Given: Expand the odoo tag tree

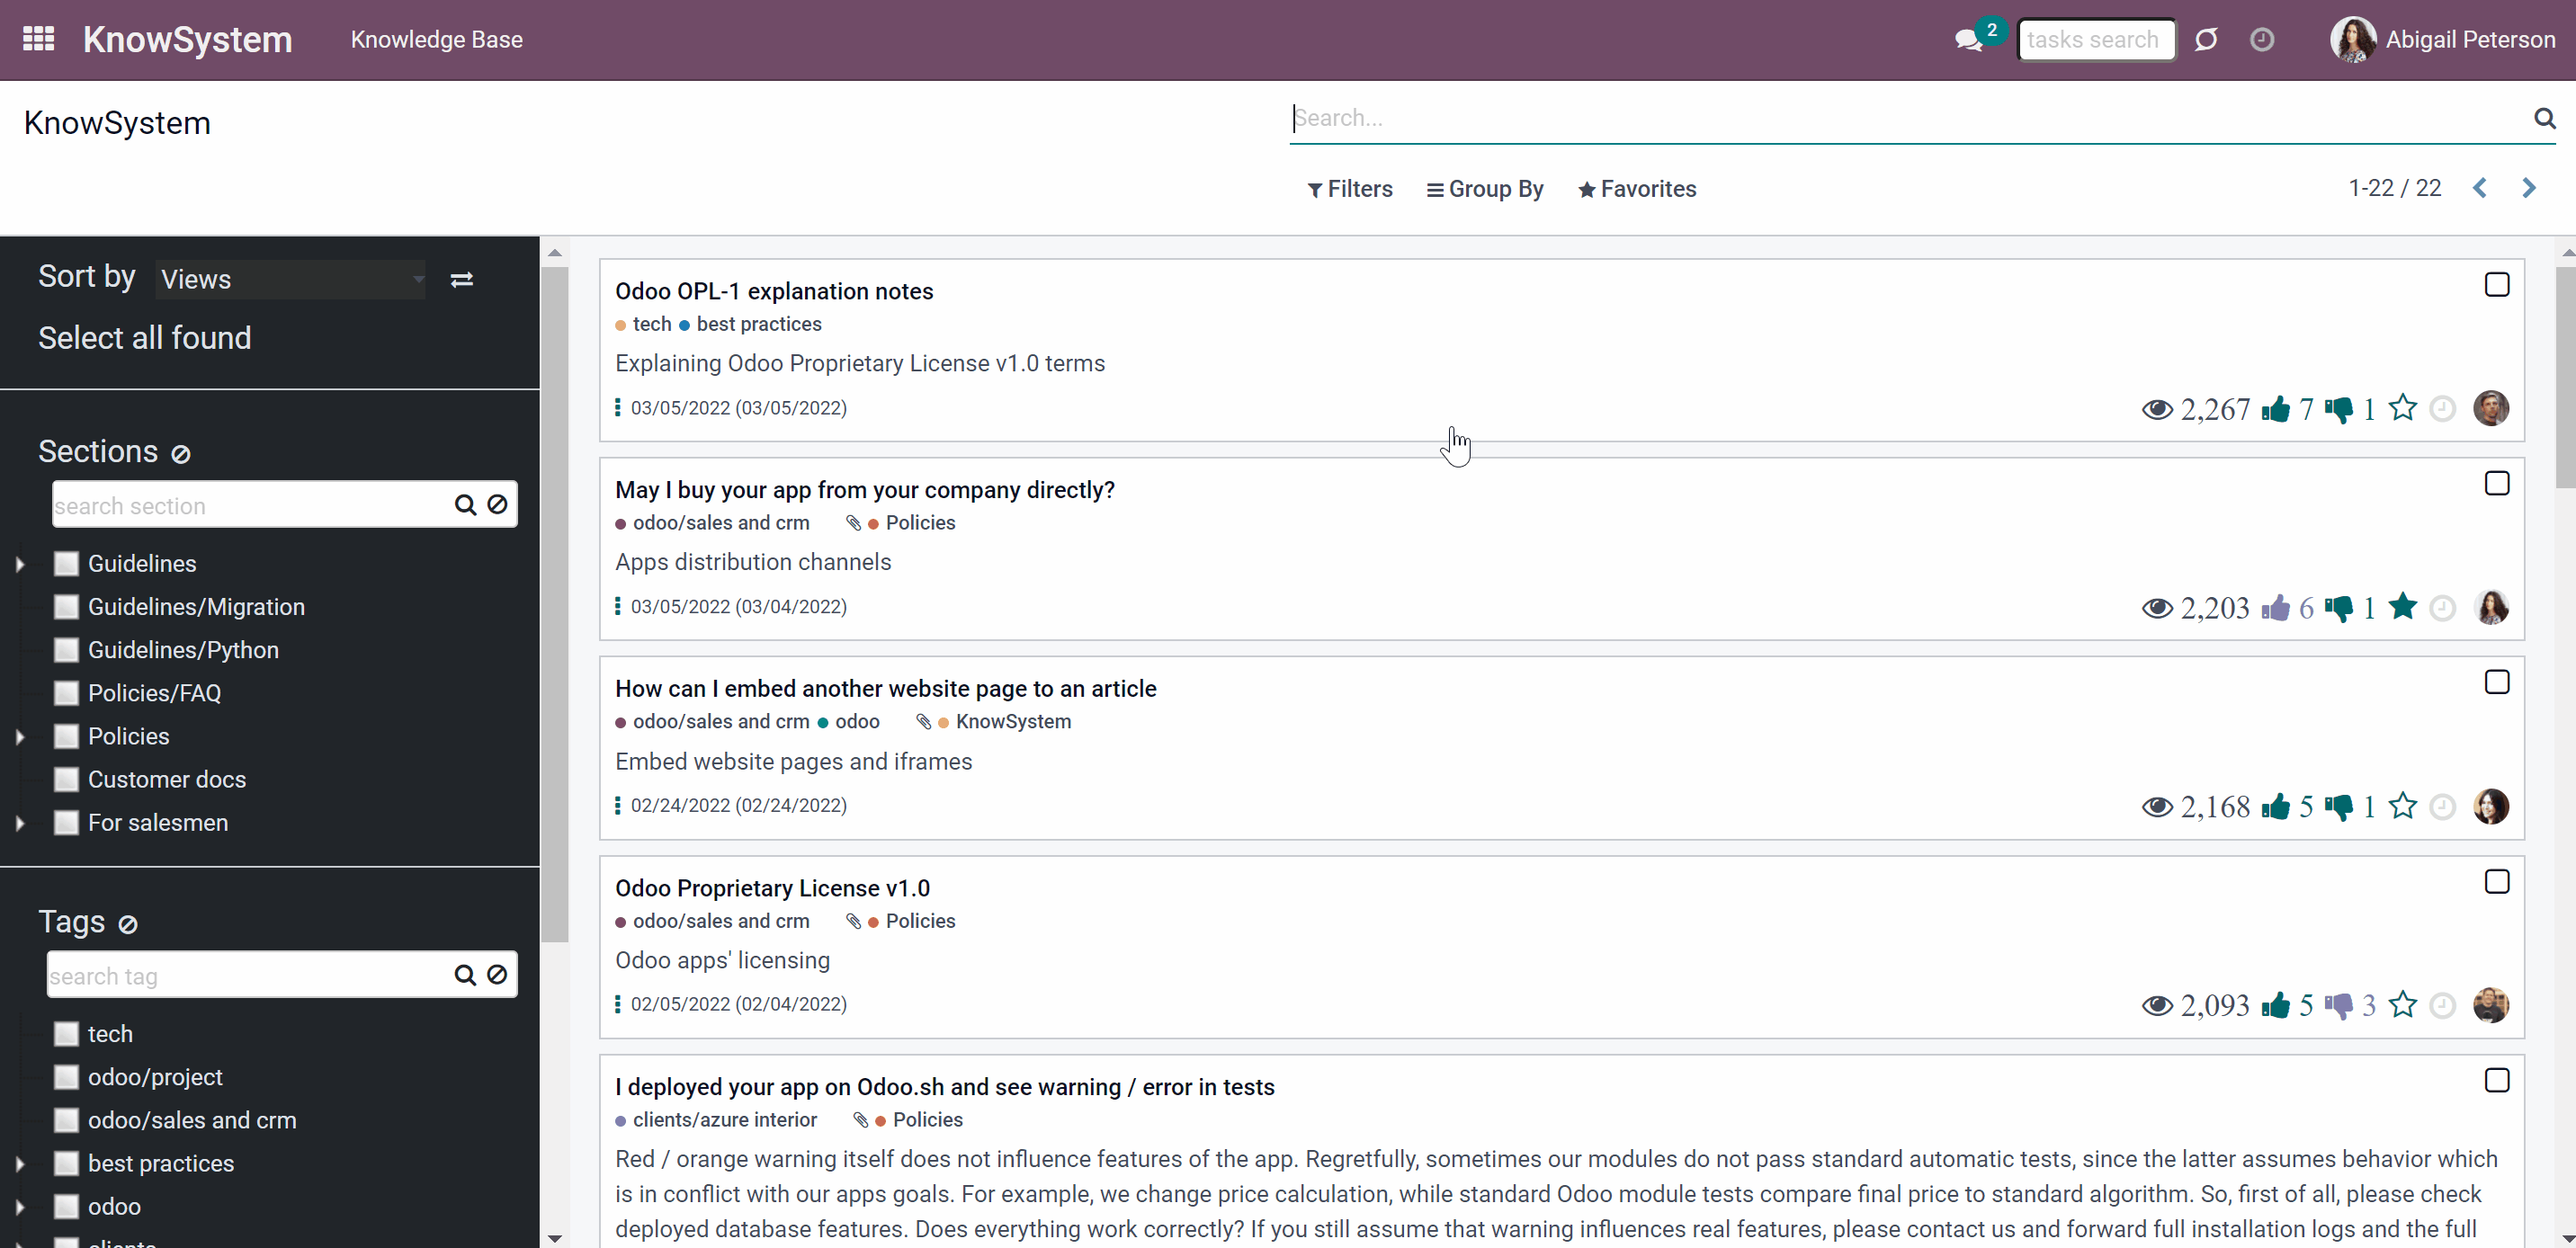Looking at the screenshot, I should (x=20, y=1207).
